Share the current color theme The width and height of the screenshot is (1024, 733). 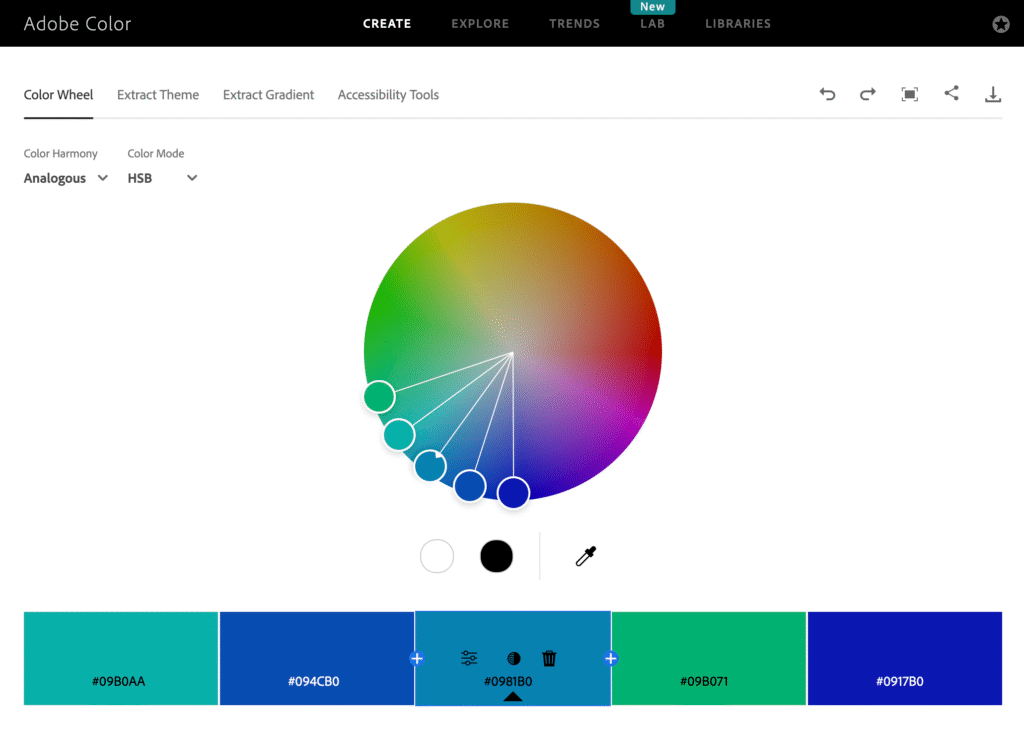coord(951,93)
